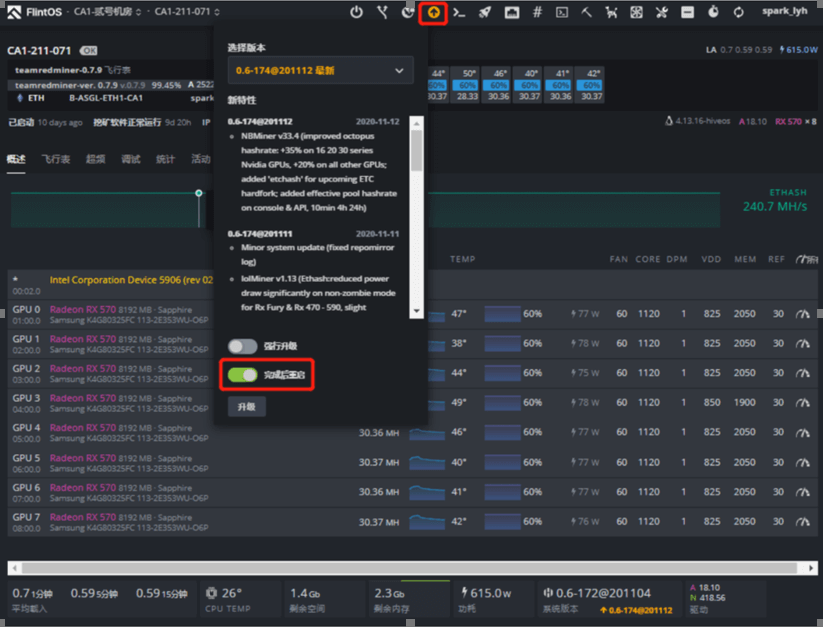Open the screenshot display icon in toolbar
823x627 pixels.
(x=562, y=11)
